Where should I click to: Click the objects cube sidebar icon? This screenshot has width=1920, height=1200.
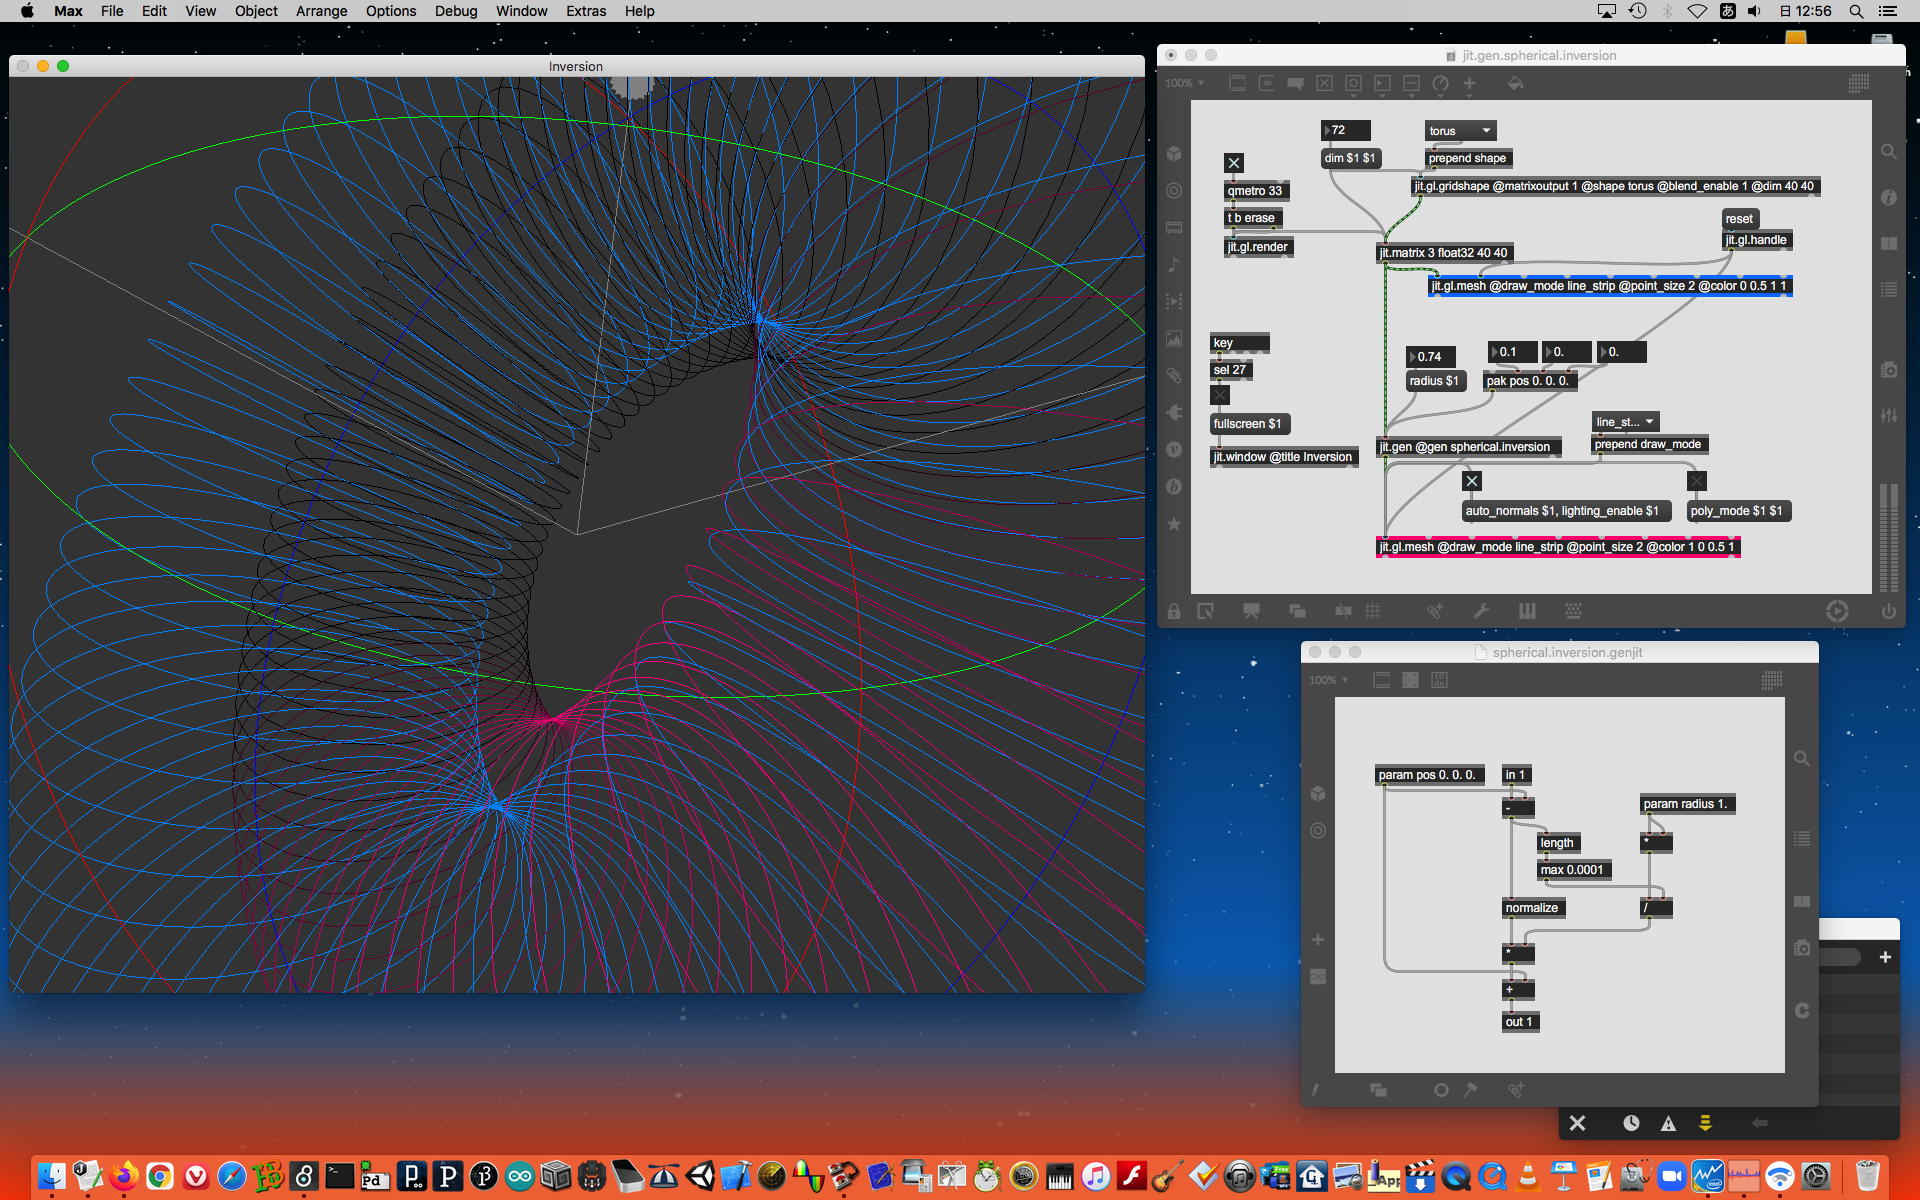tap(1174, 154)
